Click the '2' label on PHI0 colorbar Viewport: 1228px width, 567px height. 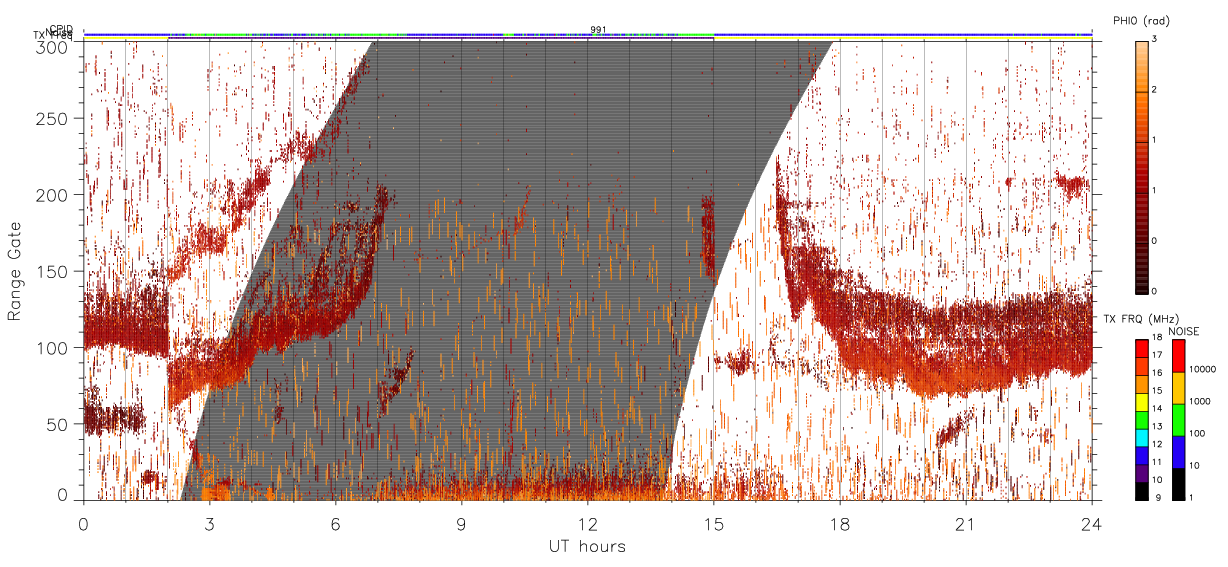1153,90
